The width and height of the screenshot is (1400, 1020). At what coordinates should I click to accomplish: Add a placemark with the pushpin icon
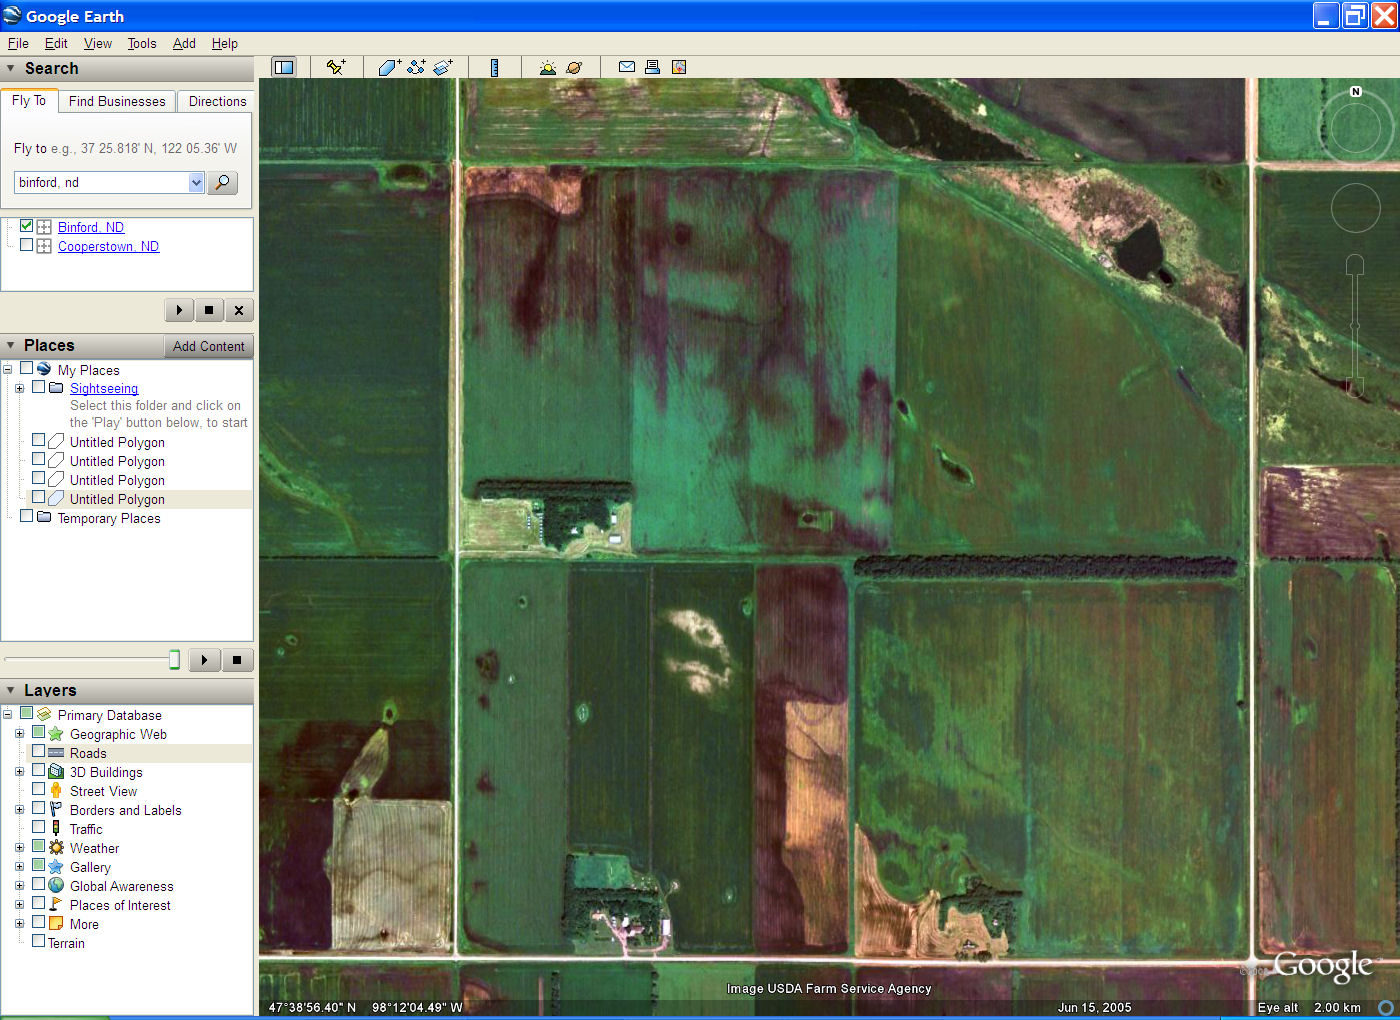336,67
